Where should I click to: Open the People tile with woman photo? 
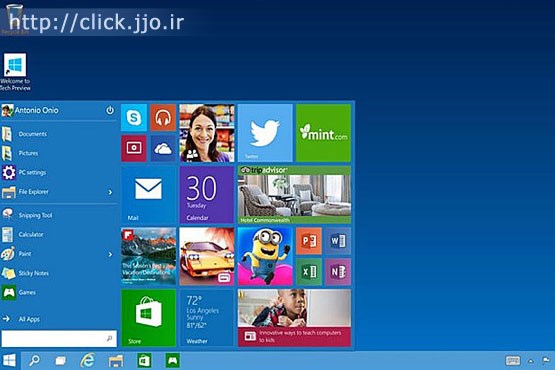click(x=207, y=133)
